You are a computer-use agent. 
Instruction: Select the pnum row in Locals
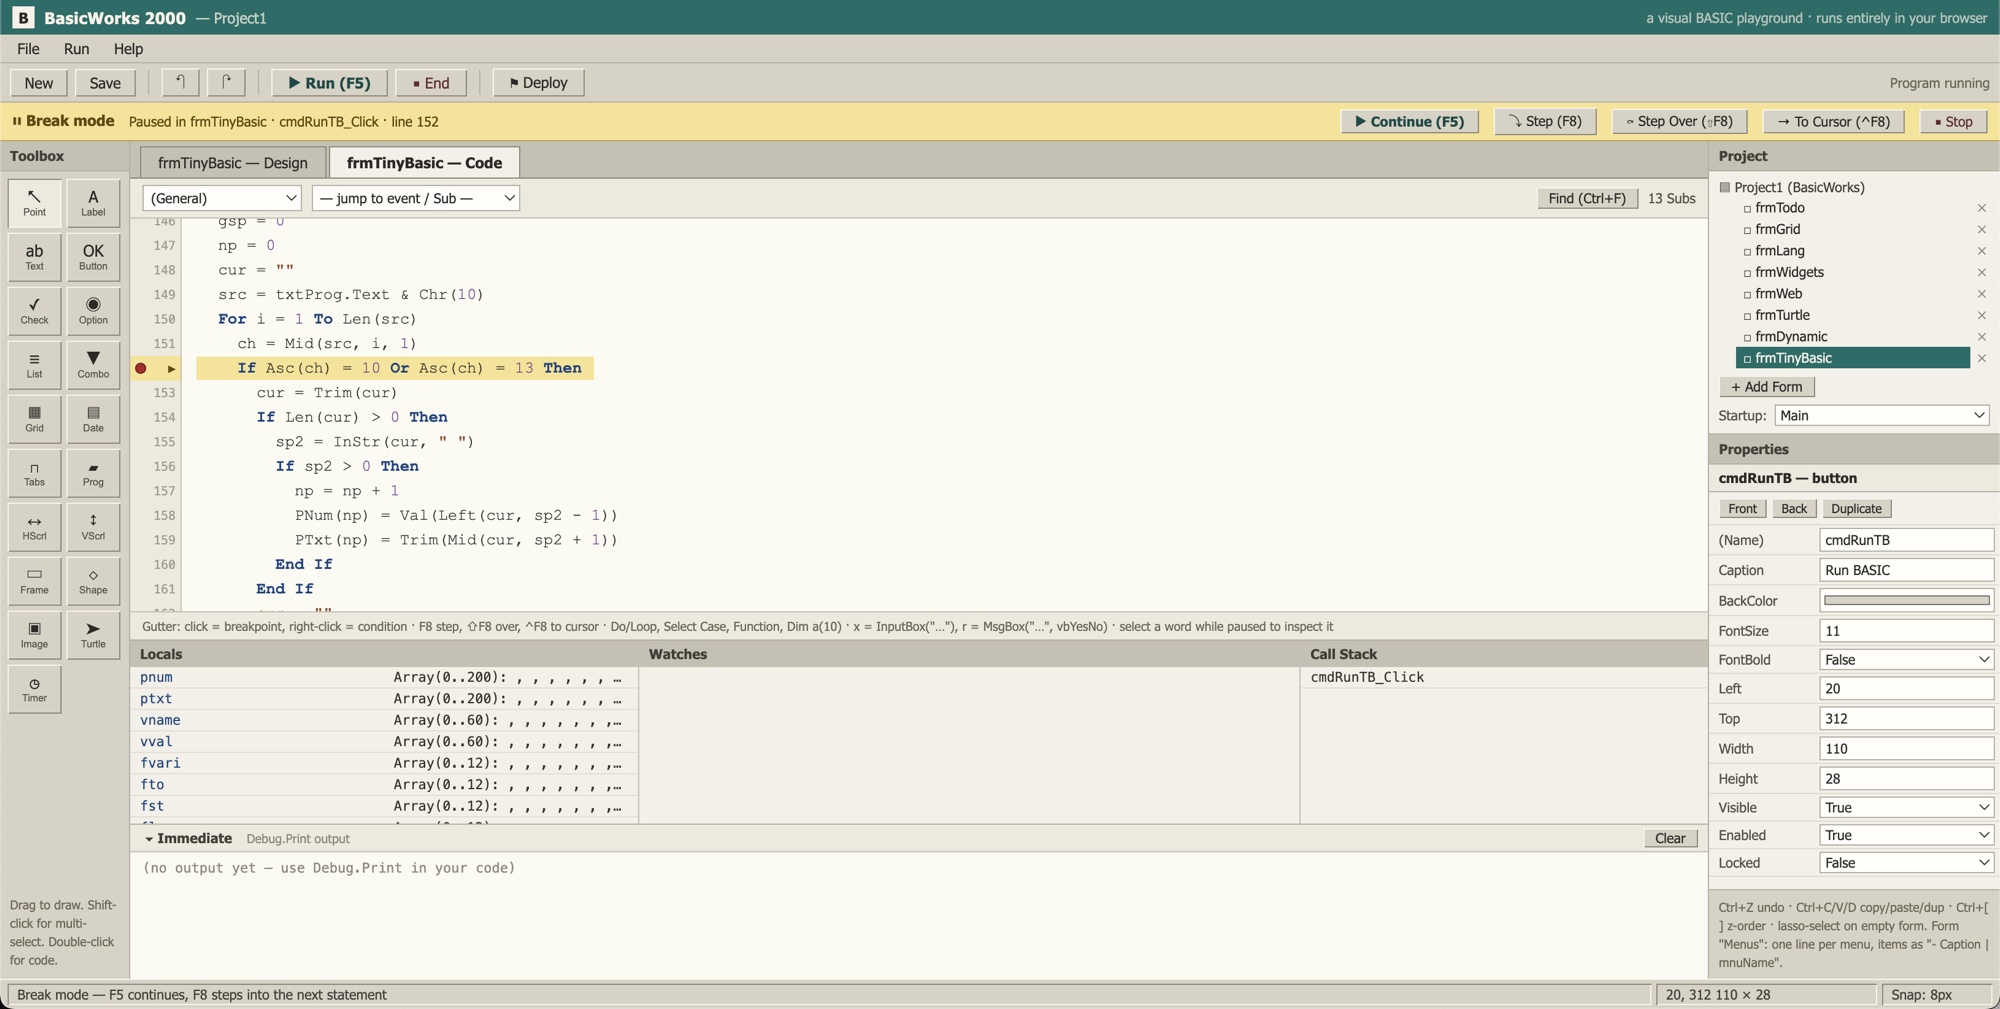coord(384,677)
